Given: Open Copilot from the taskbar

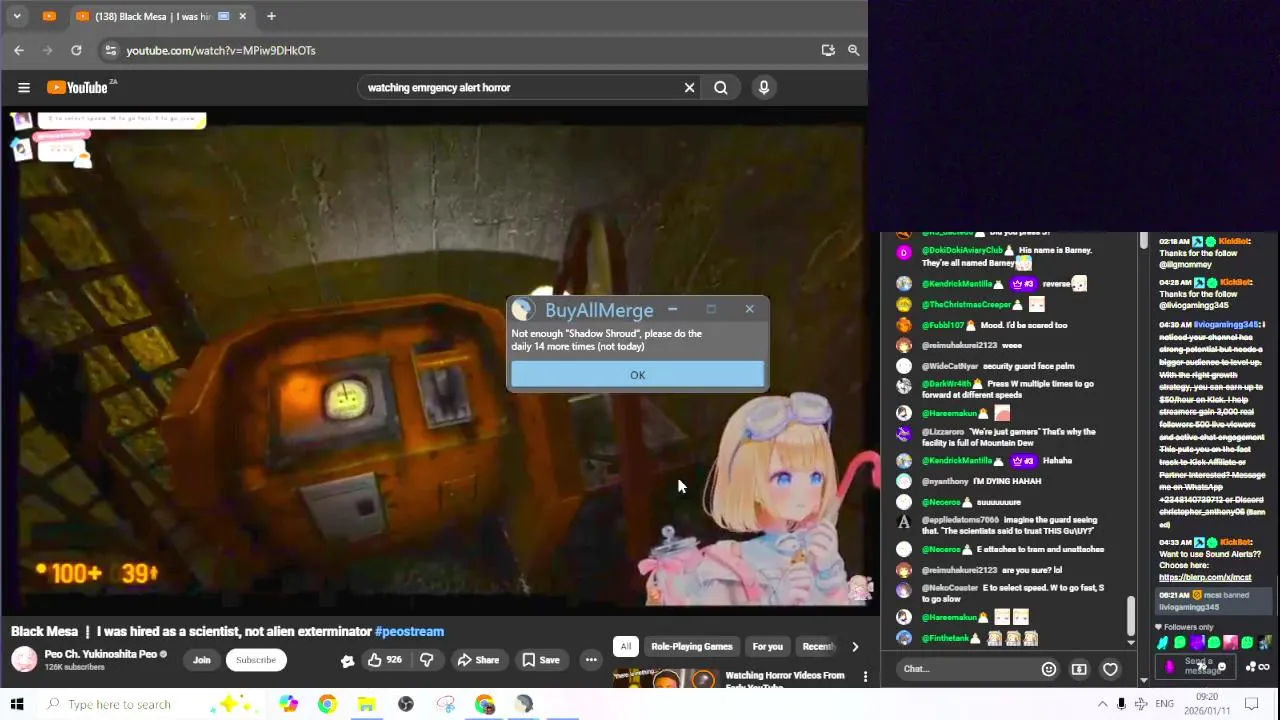Looking at the screenshot, I should [289, 704].
